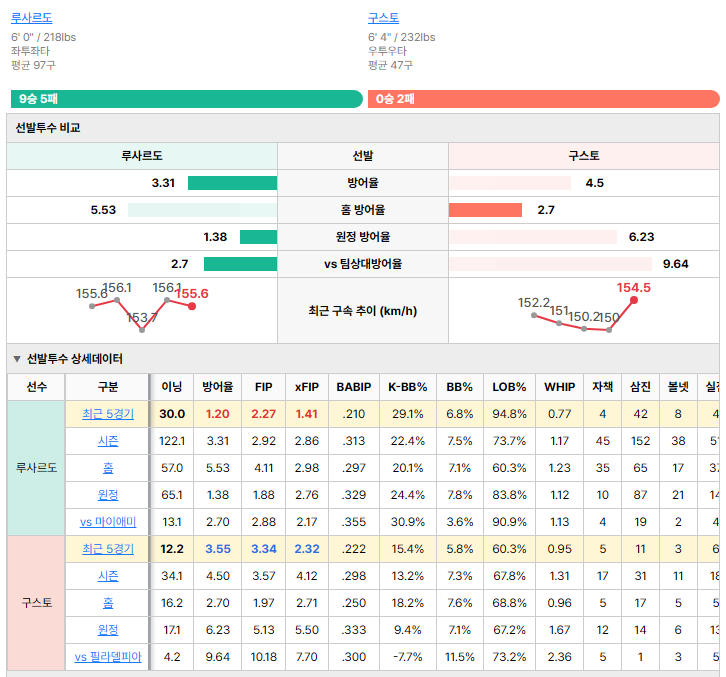Click the xFIP column header

tap(307, 387)
